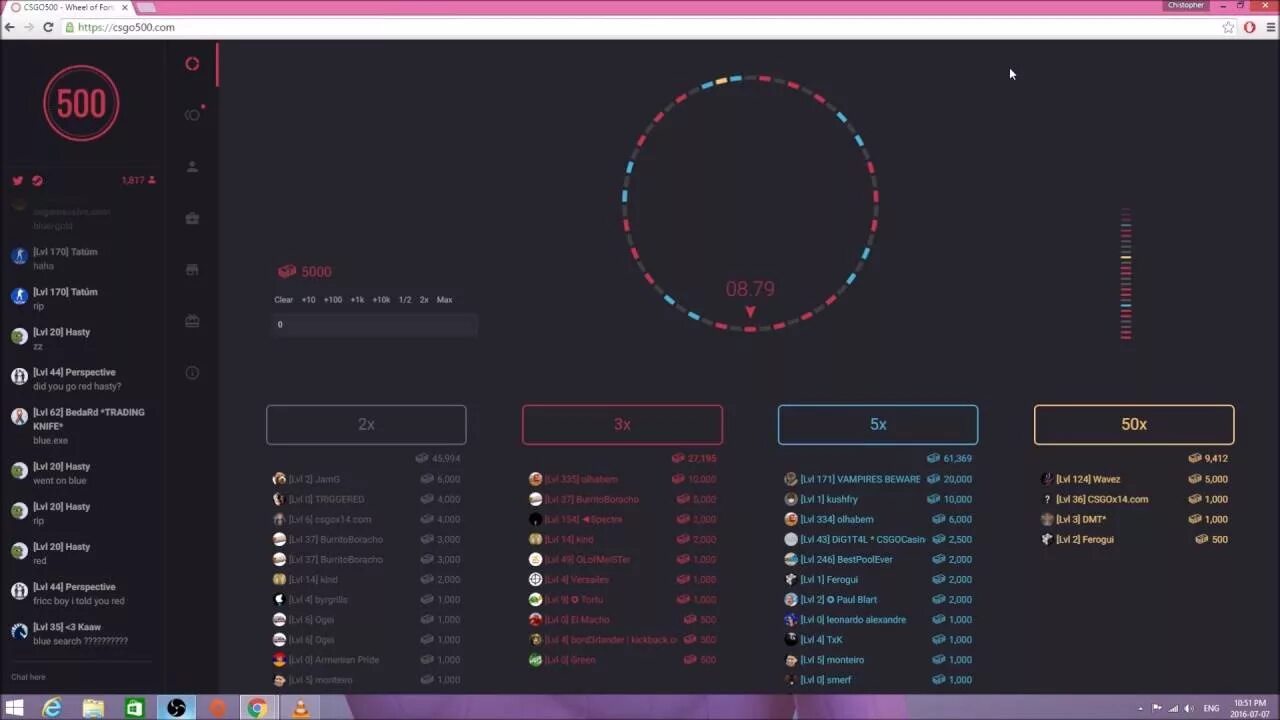The width and height of the screenshot is (1280, 720).
Task: Go back with browser back arrow
Action: pyautogui.click(x=10, y=27)
